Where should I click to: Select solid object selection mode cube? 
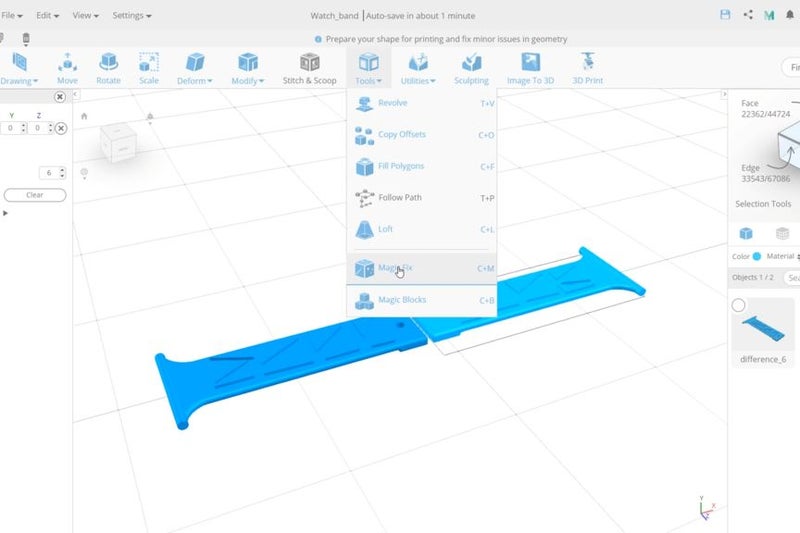[746, 233]
